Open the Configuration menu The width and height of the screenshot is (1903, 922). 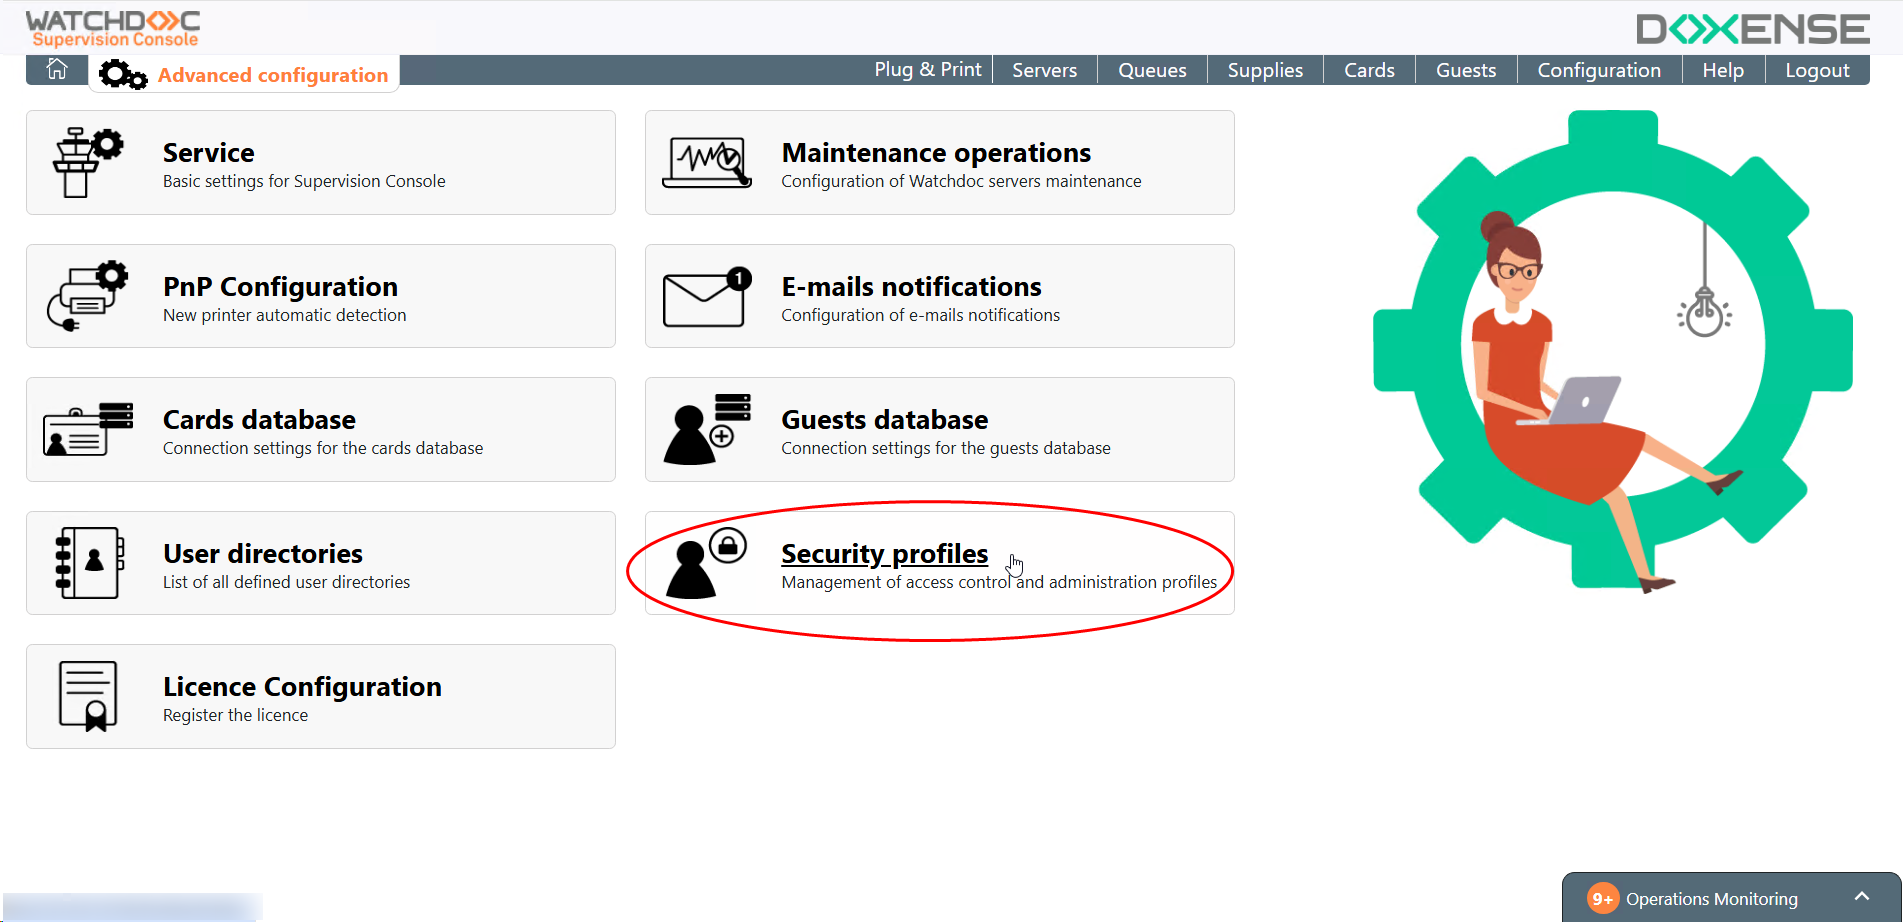click(1598, 70)
